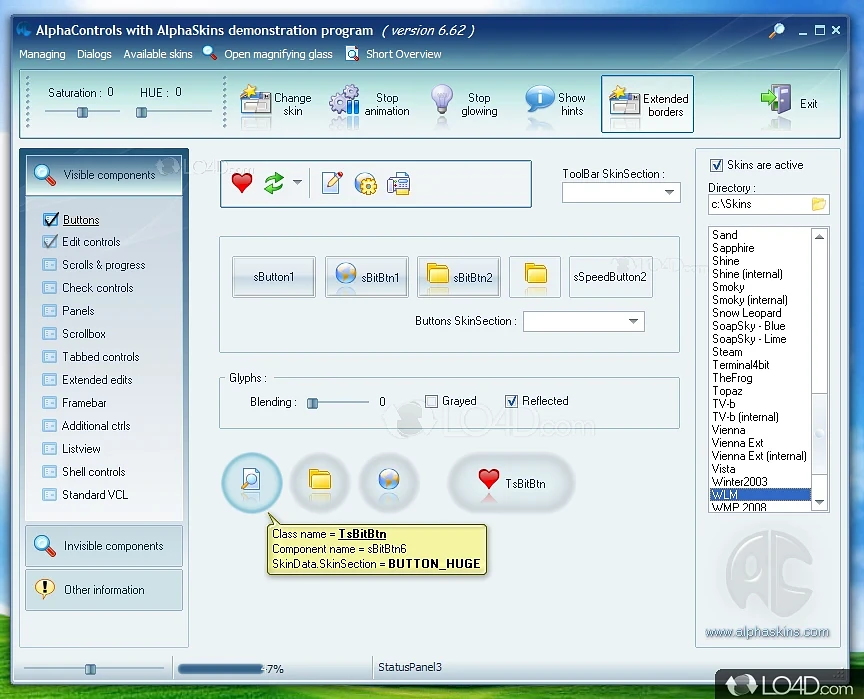Click the gear settings toolbar icon
The height and width of the screenshot is (699, 864).
coord(366,184)
